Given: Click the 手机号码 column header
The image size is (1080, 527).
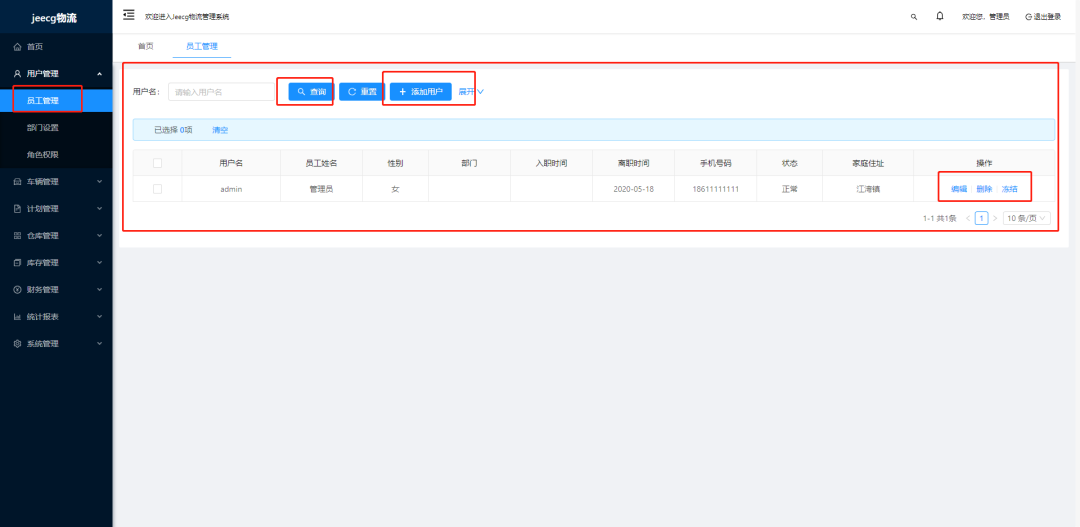Looking at the screenshot, I should click(x=716, y=163).
